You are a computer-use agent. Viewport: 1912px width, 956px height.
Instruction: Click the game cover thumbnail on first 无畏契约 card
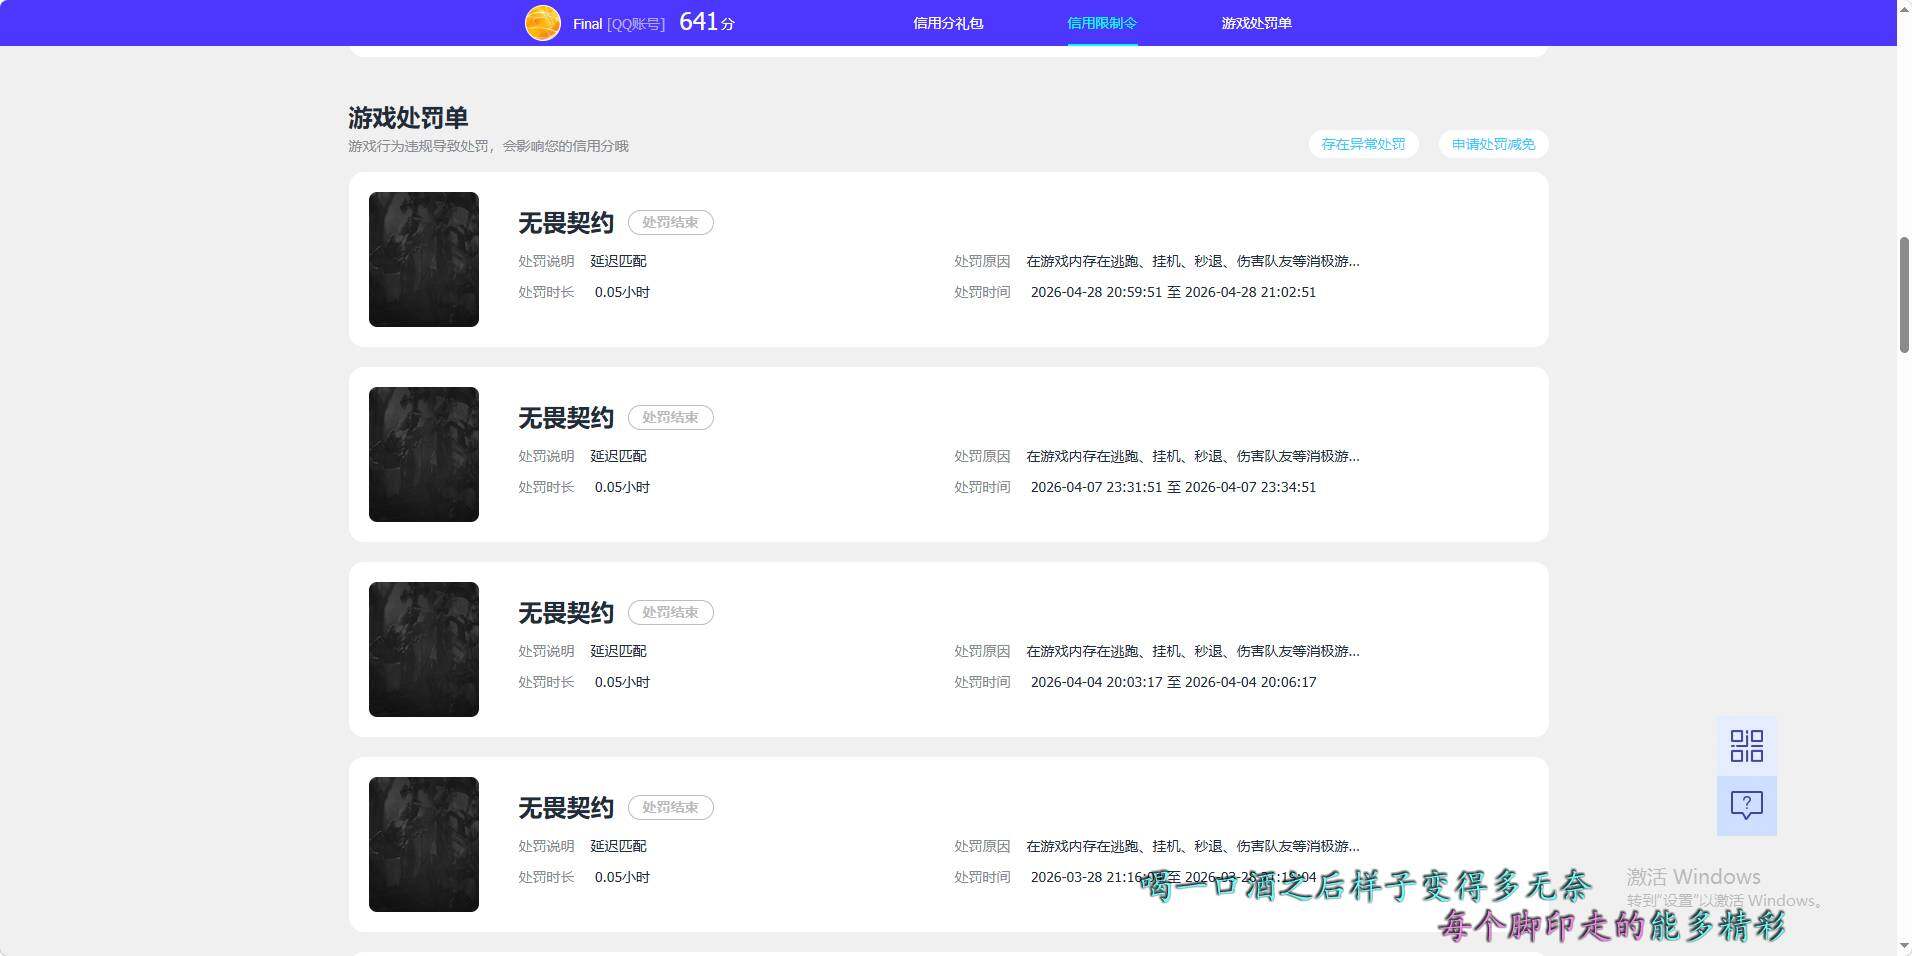423,259
